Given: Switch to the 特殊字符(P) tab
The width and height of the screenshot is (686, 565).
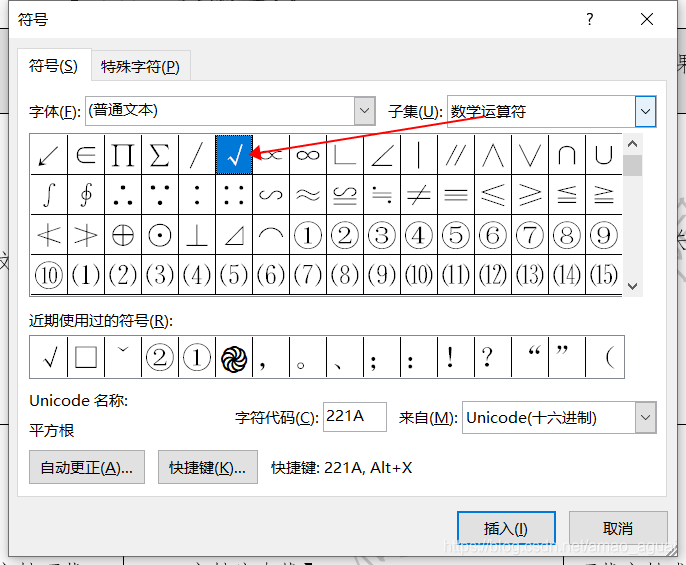Looking at the screenshot, I should [x=140, y=67].
